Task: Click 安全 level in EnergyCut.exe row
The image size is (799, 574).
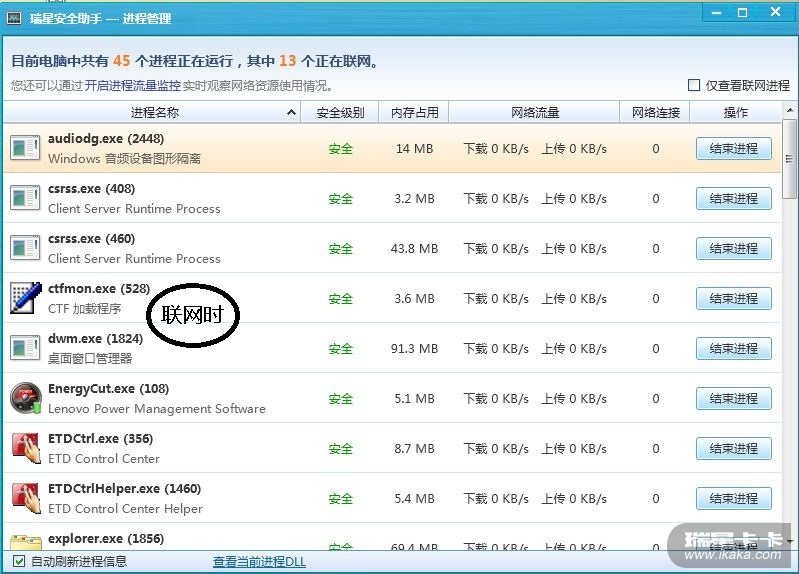Action: click(340, 399)
